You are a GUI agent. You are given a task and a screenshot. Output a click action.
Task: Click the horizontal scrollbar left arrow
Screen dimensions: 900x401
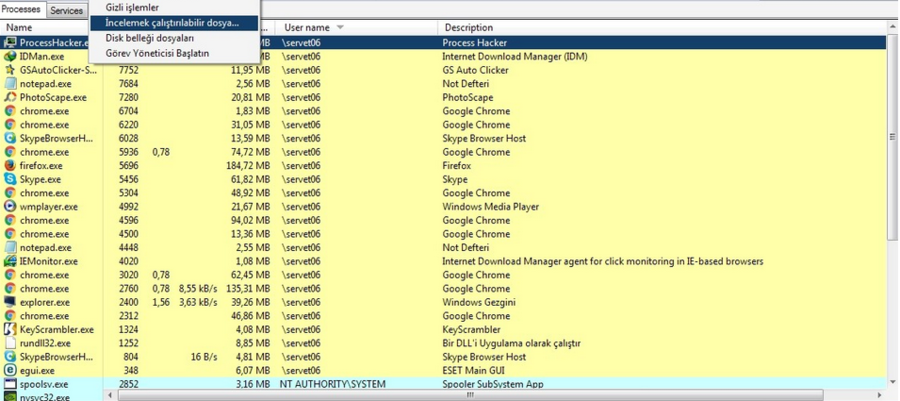[x=108, y=395]
